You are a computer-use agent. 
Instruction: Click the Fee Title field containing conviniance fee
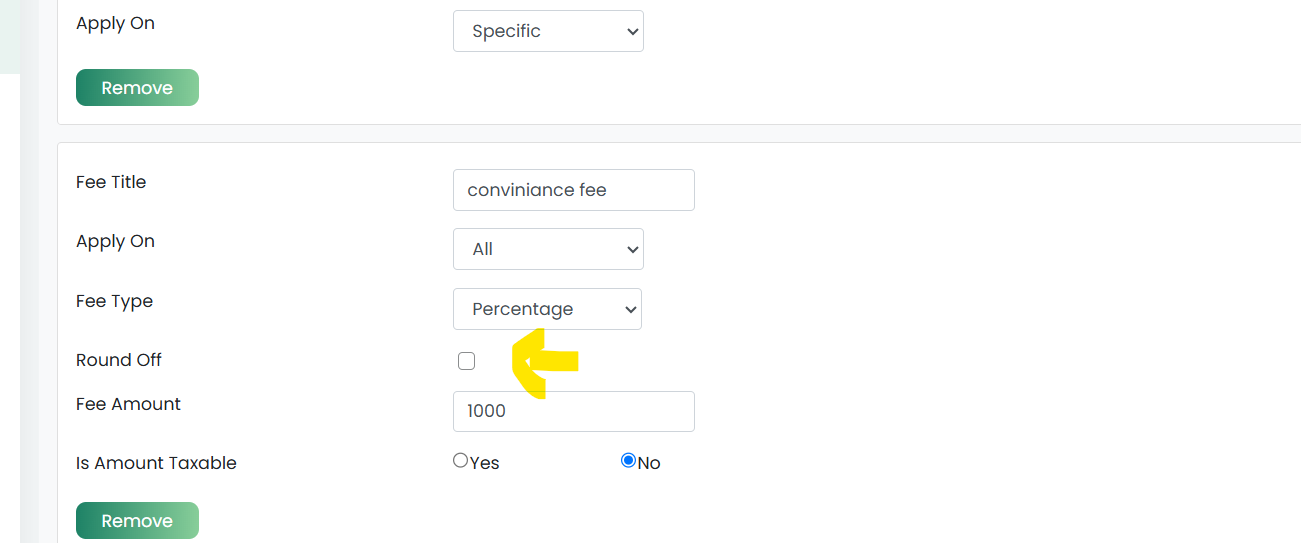573,190
